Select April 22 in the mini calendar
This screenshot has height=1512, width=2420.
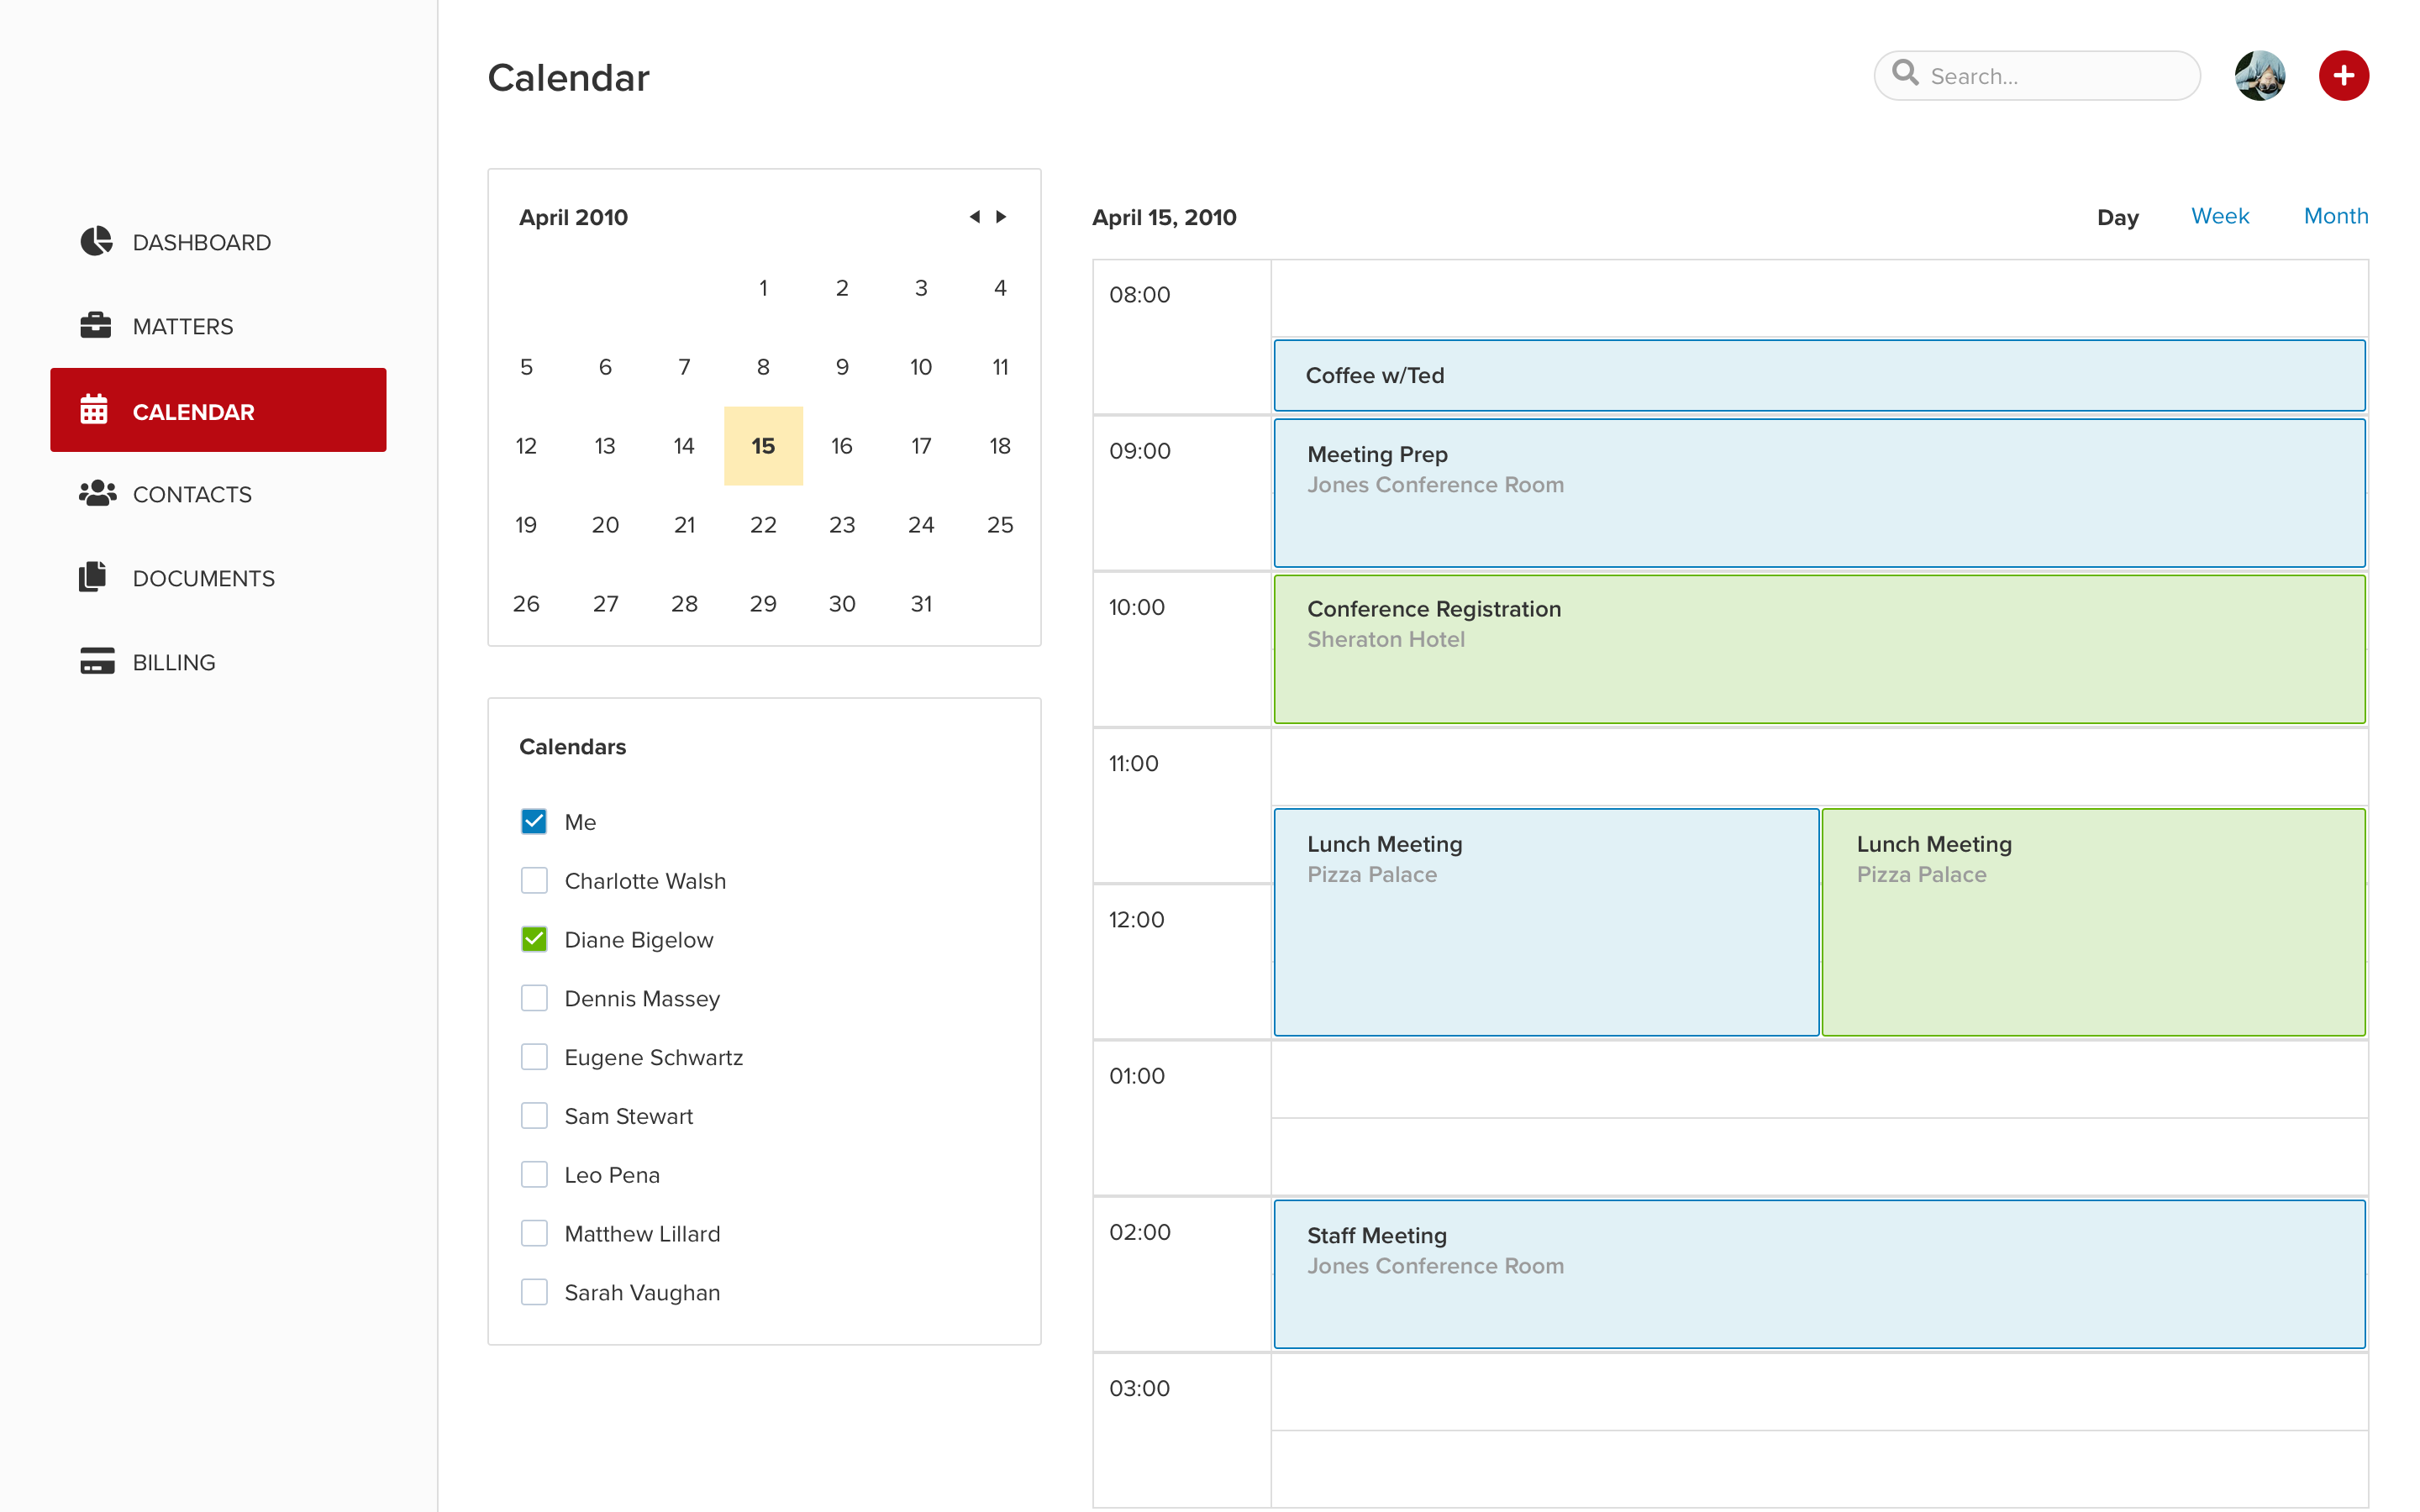click(x=763, y=524)
